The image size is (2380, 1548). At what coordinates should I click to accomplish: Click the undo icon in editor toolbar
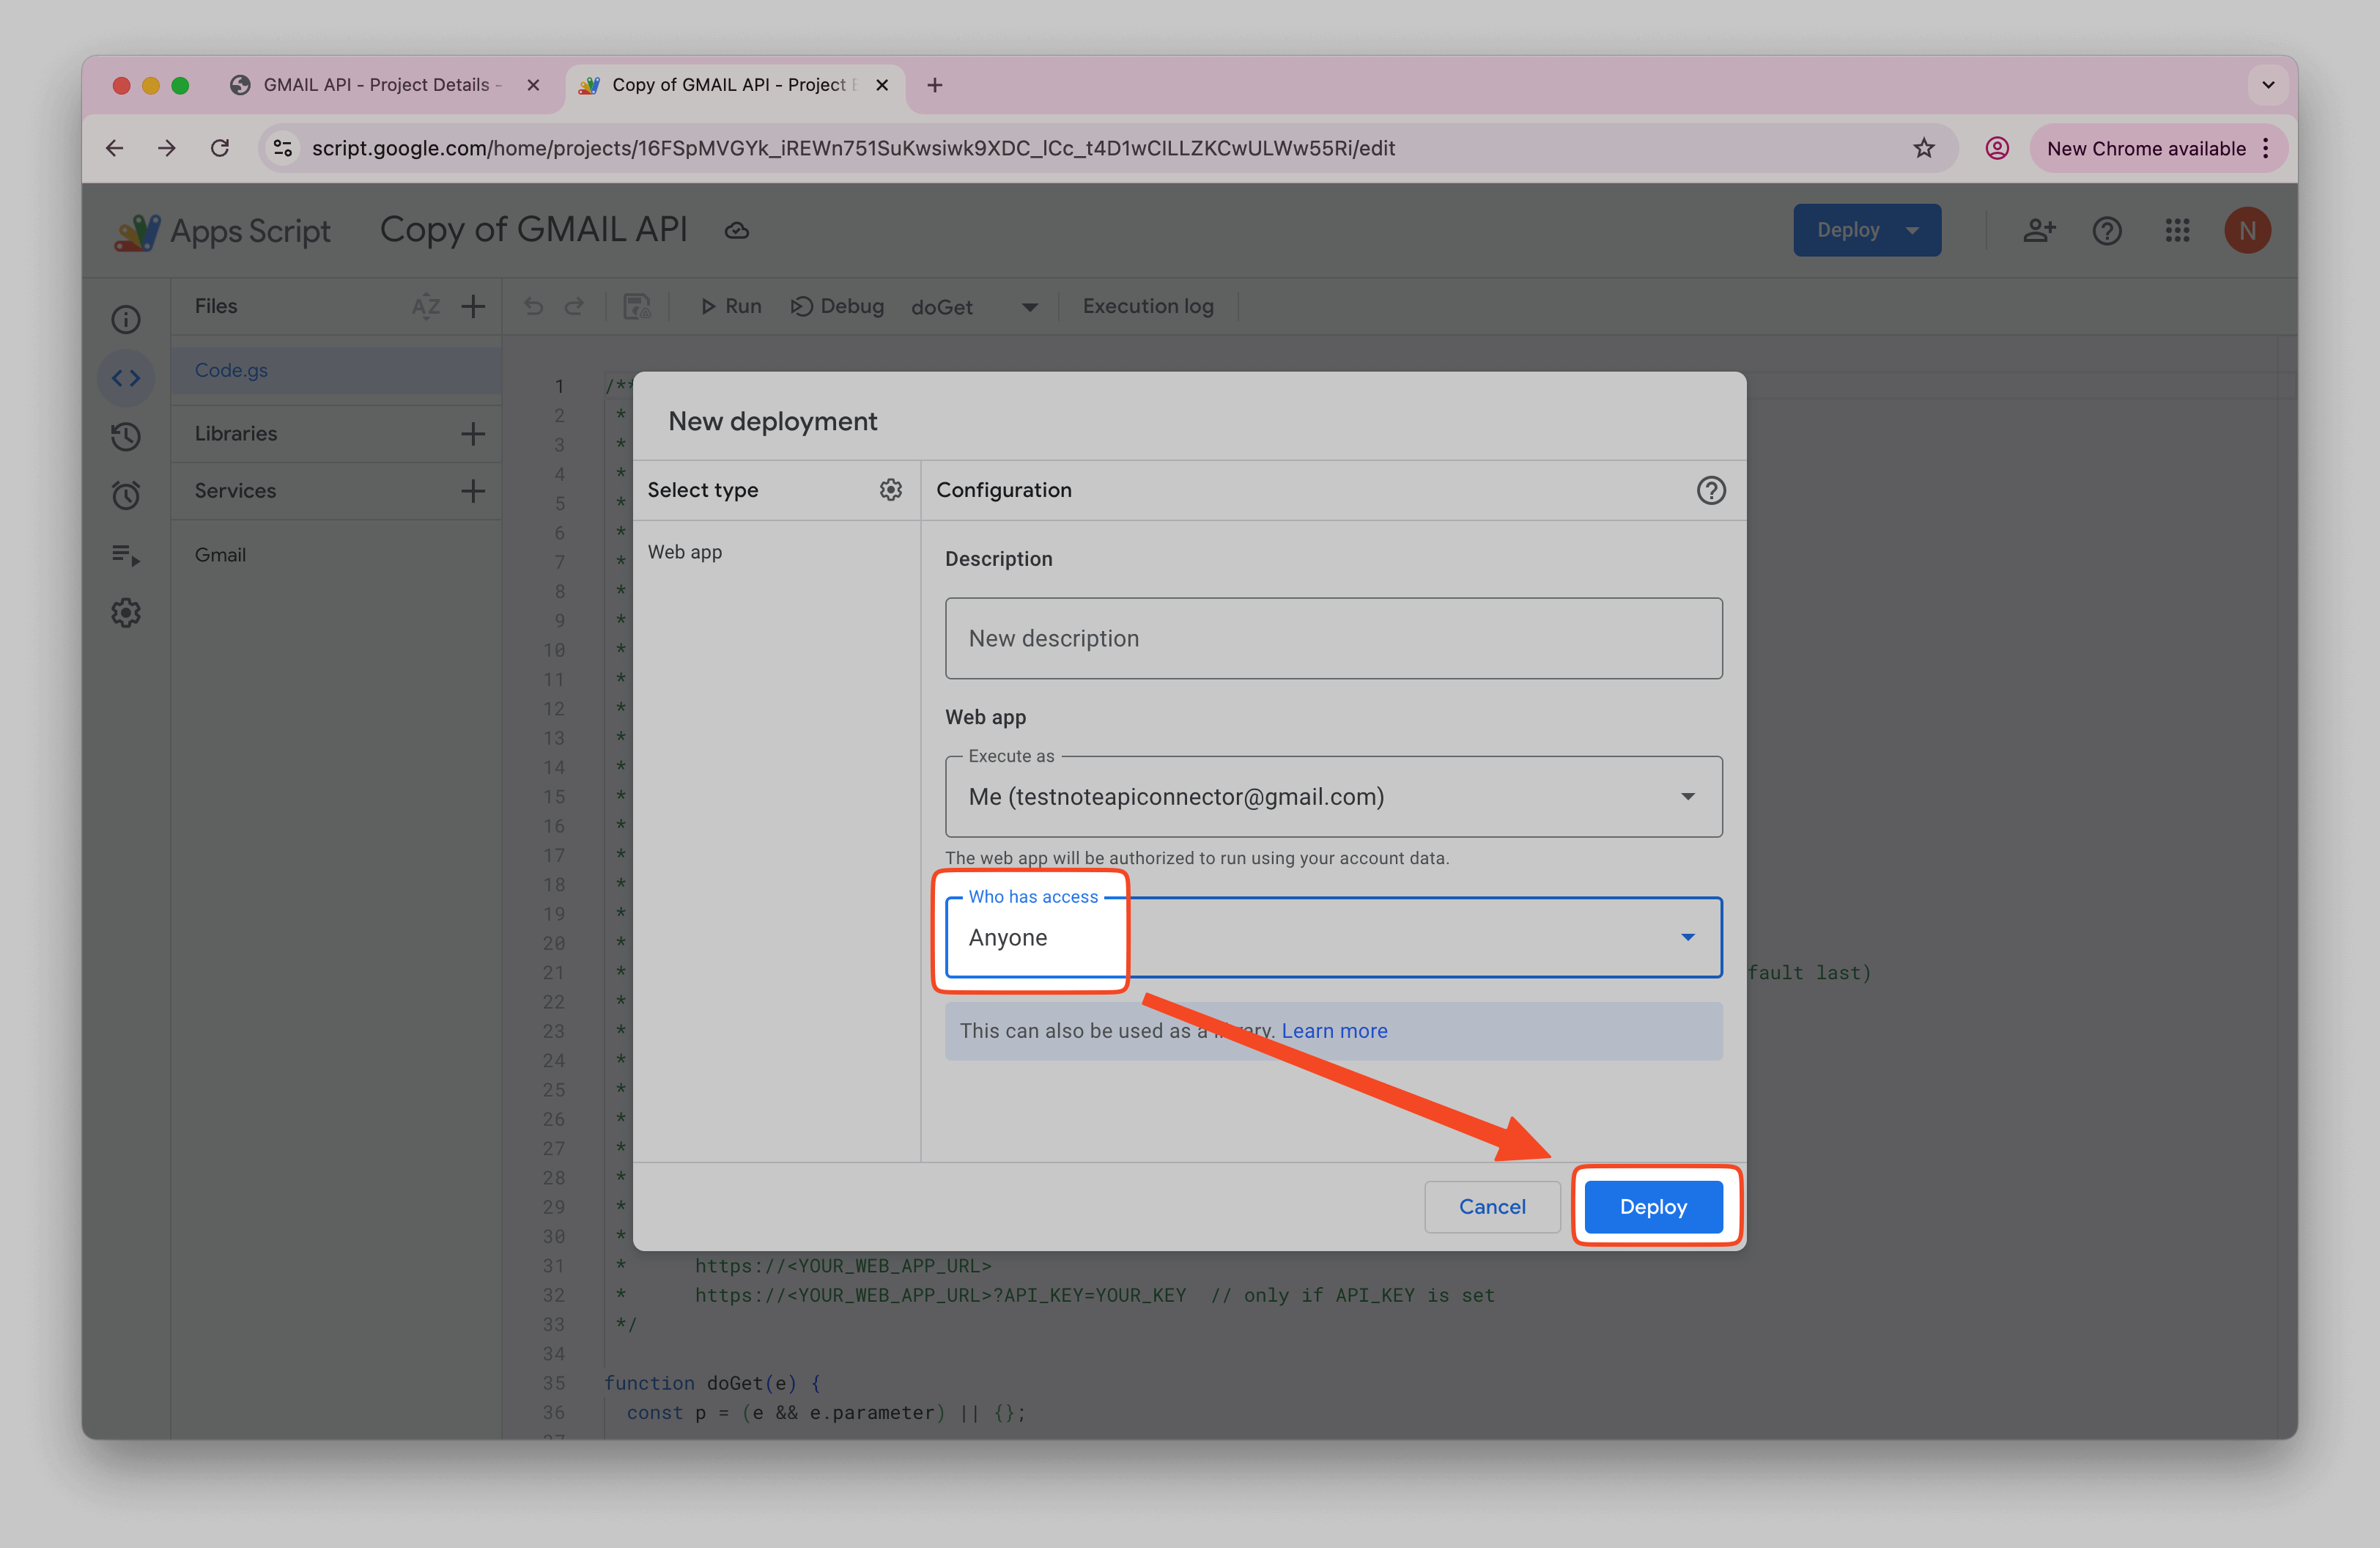533,306
